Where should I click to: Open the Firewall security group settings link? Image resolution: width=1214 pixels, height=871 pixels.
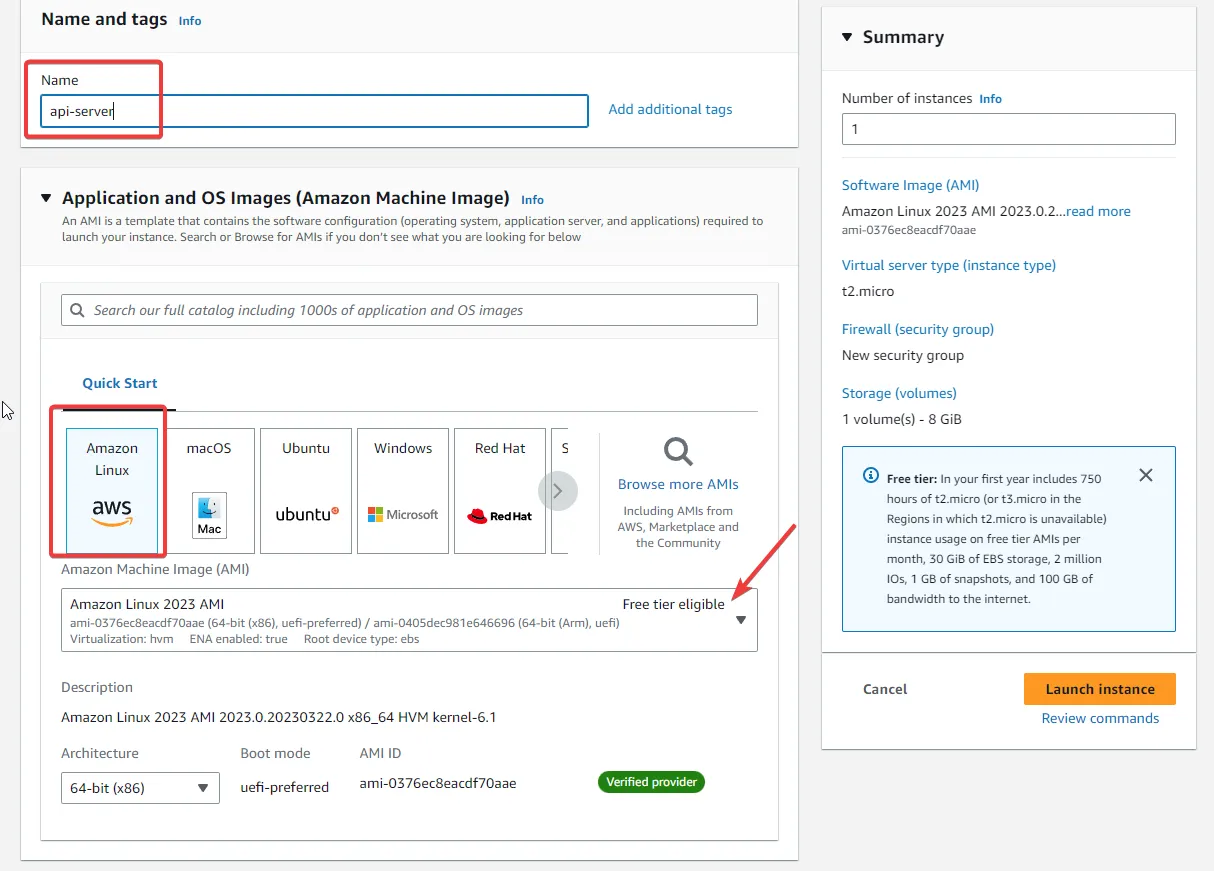(x=917, y=329)
